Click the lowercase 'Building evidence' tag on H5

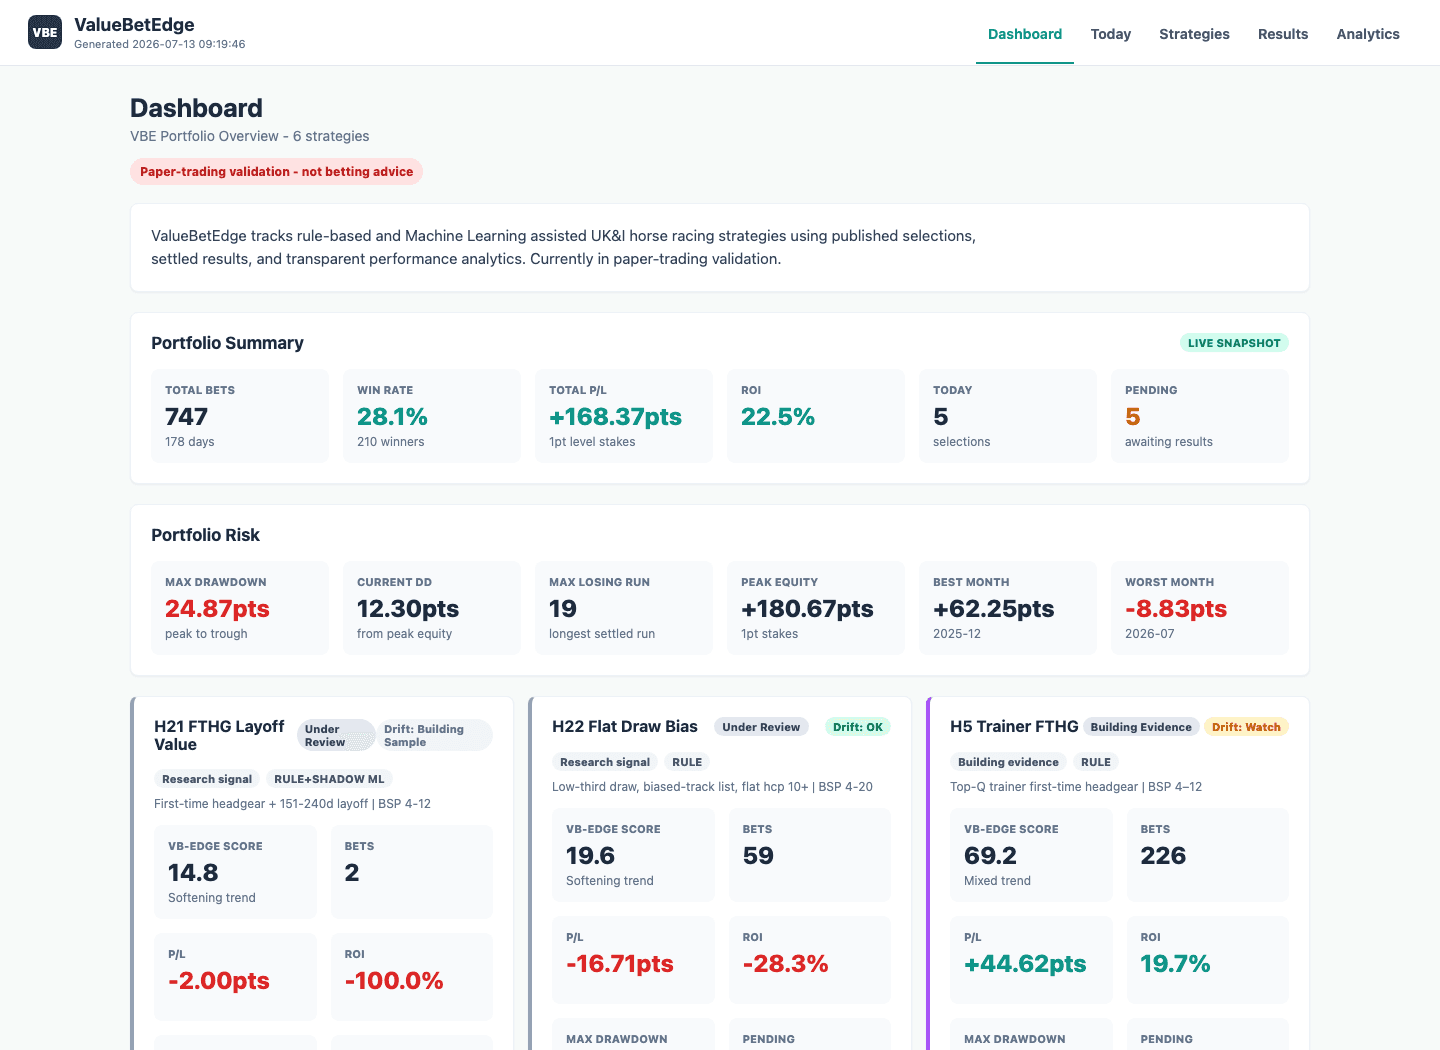1008,762
